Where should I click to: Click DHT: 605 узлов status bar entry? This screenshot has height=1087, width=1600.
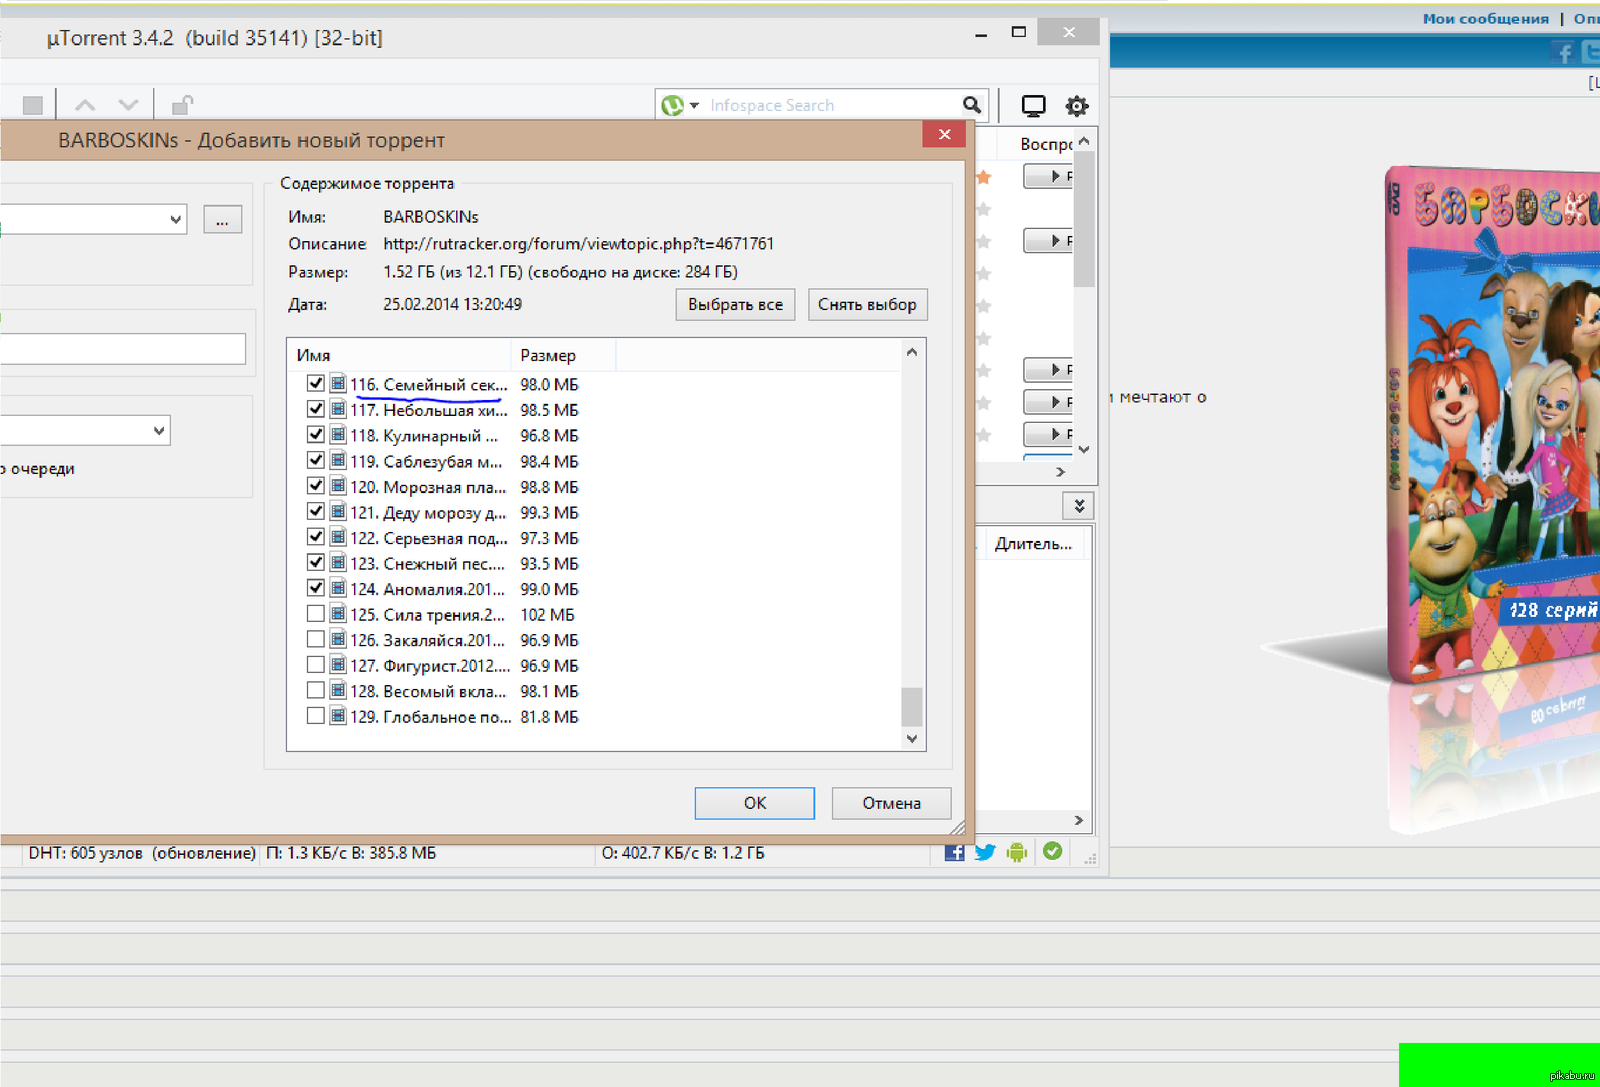click(x=142, y=853)
